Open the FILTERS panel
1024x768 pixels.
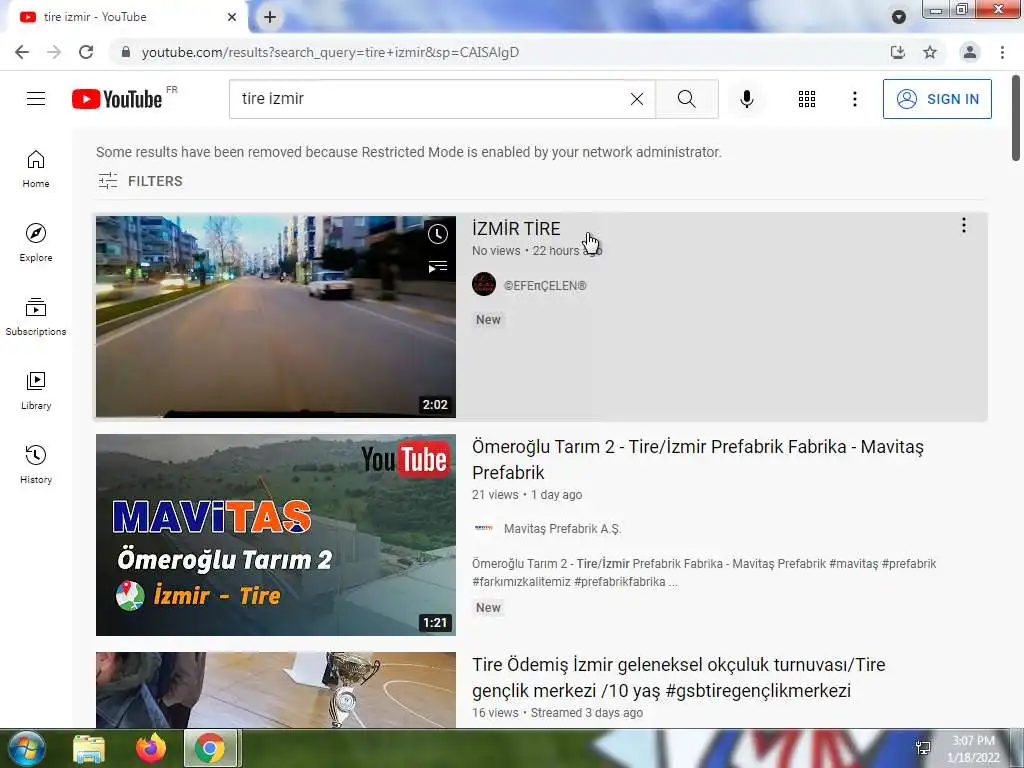(x=140, y=181)
